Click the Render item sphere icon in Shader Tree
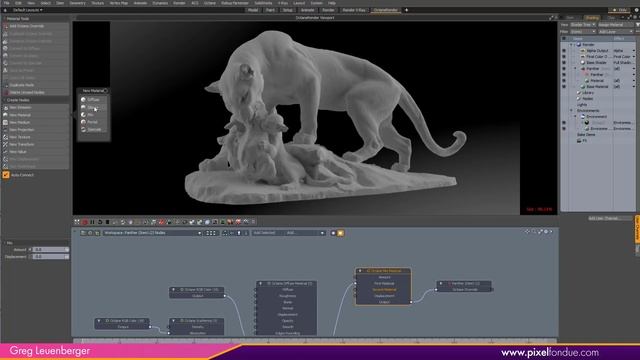The height and width of the screenshot is (360, 640). pyautogui.click(x=579, y=44)
